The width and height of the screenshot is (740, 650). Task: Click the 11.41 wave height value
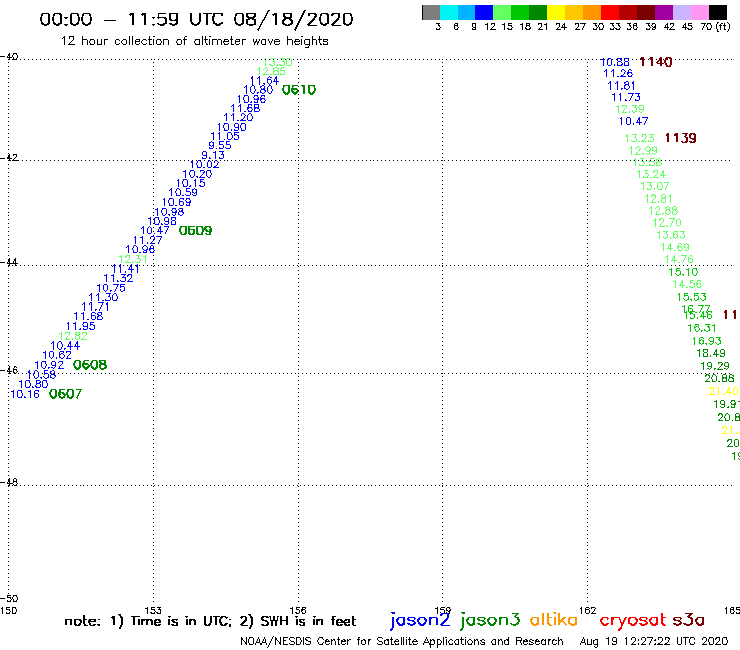pos(126,269)
